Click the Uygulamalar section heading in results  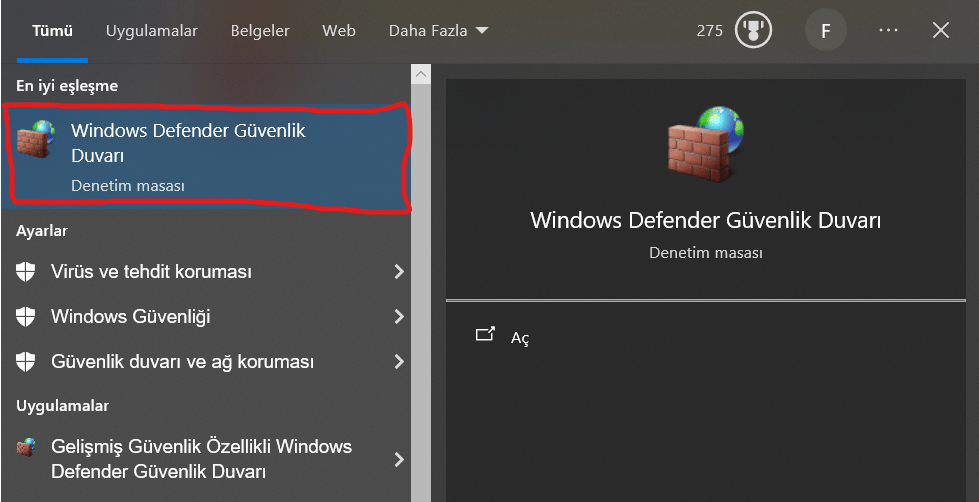pos(62,405)
